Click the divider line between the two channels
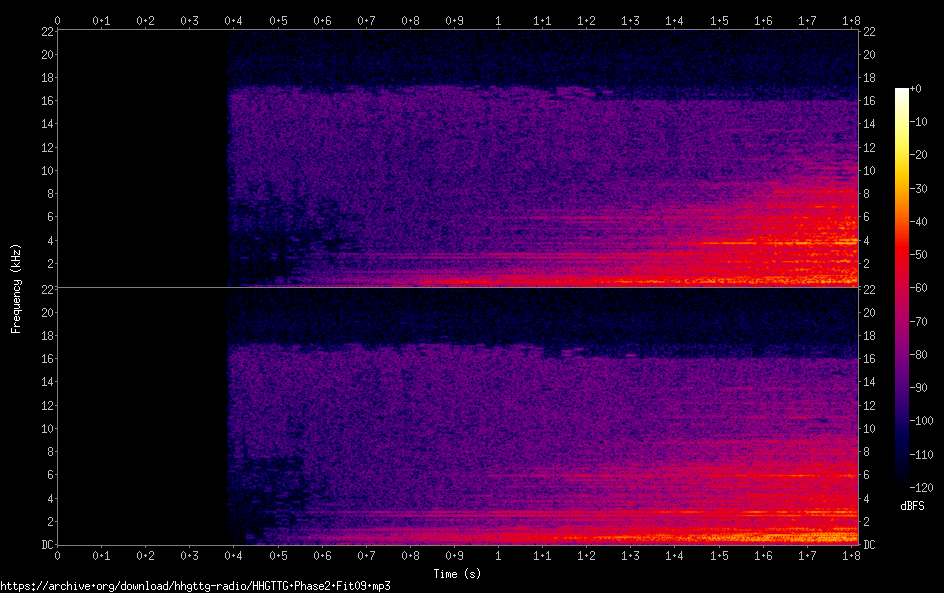This screenshot has height=593, width=944. (457, 287)
